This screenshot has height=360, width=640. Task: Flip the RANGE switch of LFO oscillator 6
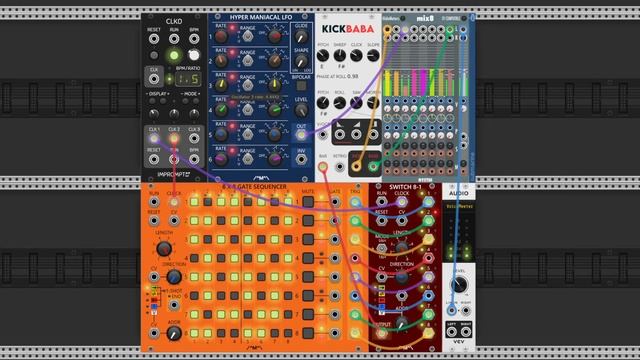click(247, 159)
